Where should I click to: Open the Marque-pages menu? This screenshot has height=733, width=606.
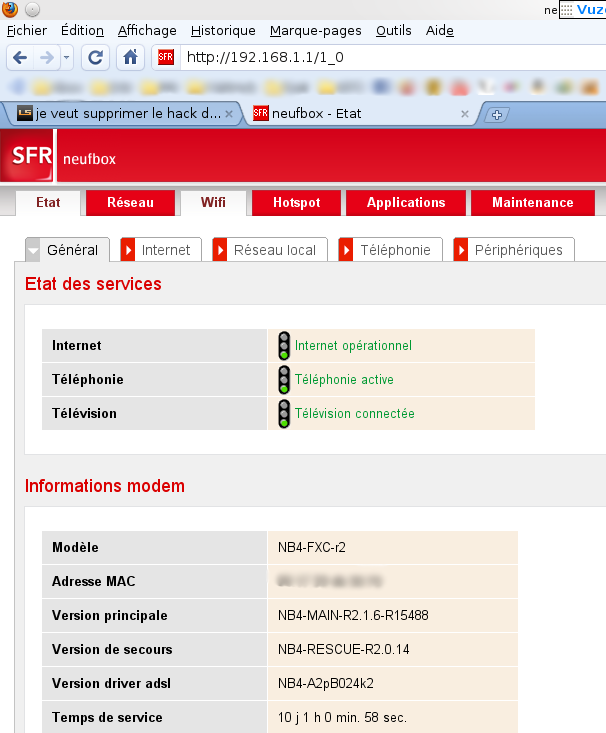point(316,31)
